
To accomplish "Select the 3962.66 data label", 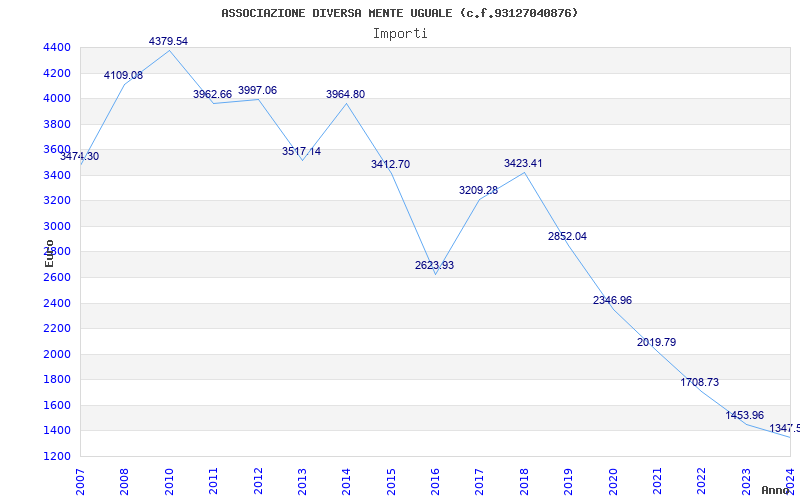I will (x=212, y=94).
